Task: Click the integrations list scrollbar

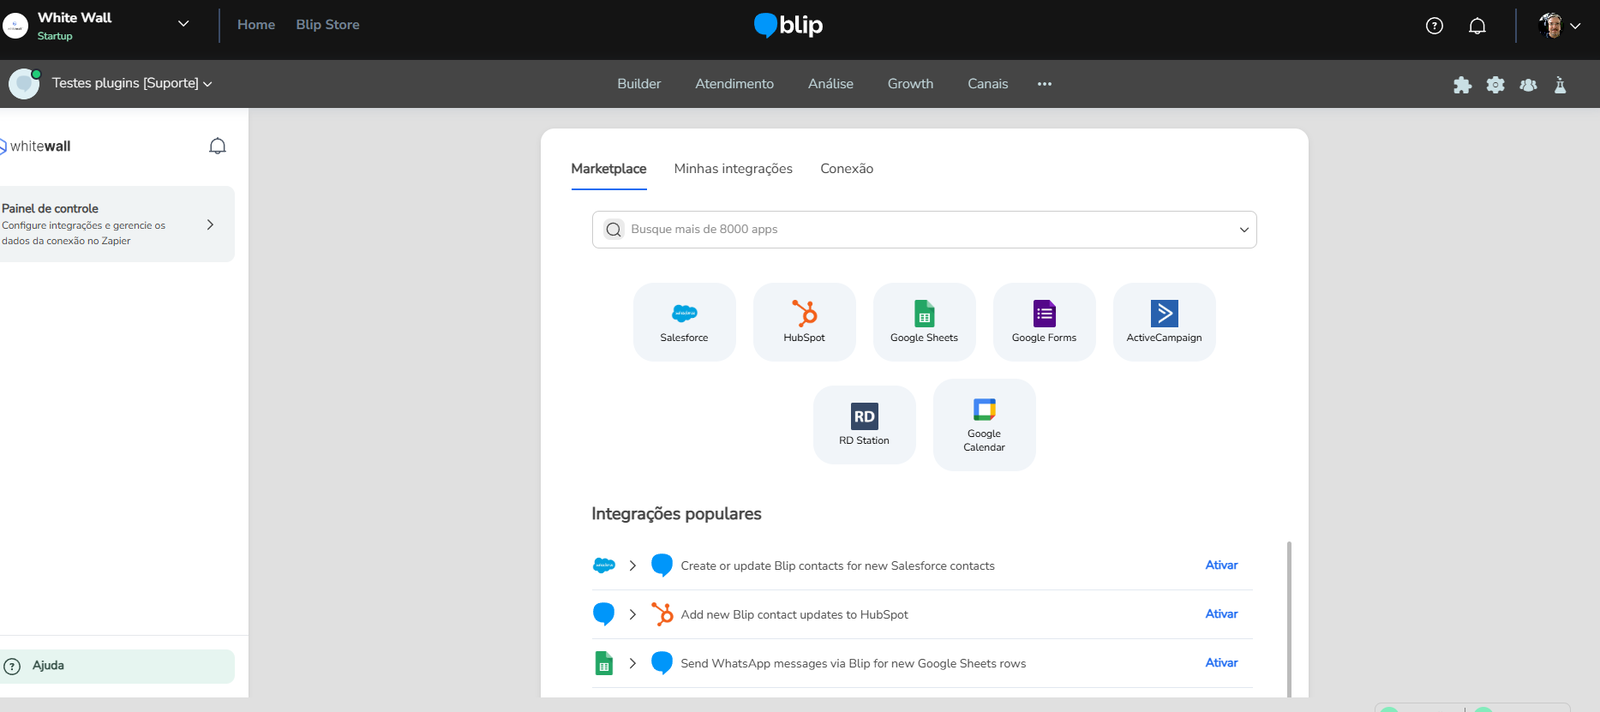Action: click(1289, 618)
